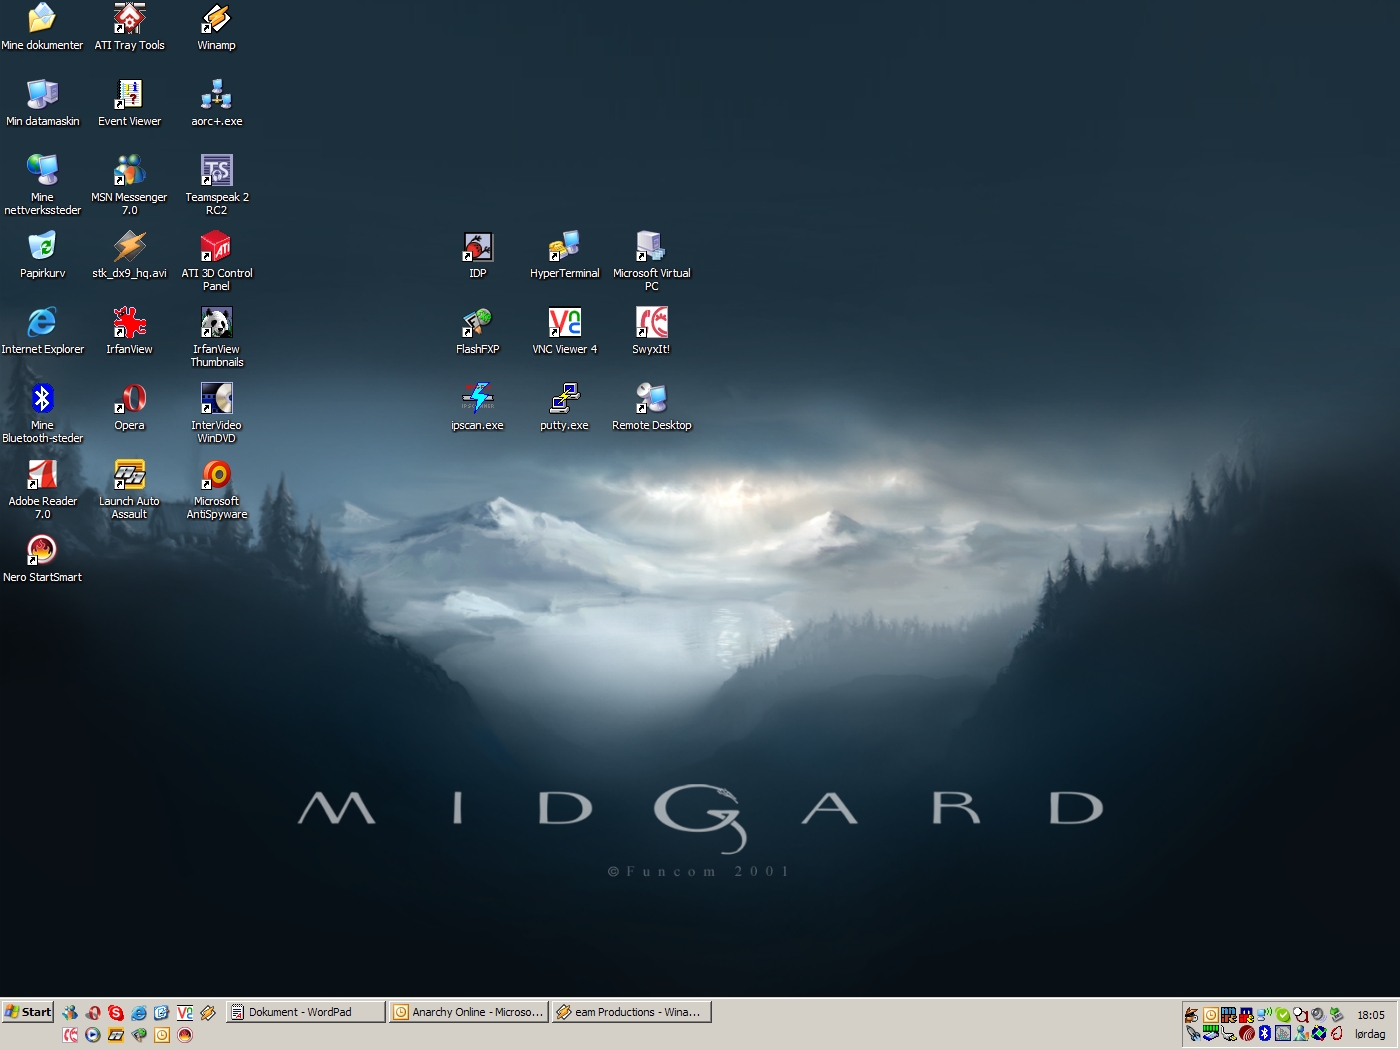Screen dimensions: 1400x1050
Task: Bring up the Winamp taskbar window
Action: [x=632, y=1012]
